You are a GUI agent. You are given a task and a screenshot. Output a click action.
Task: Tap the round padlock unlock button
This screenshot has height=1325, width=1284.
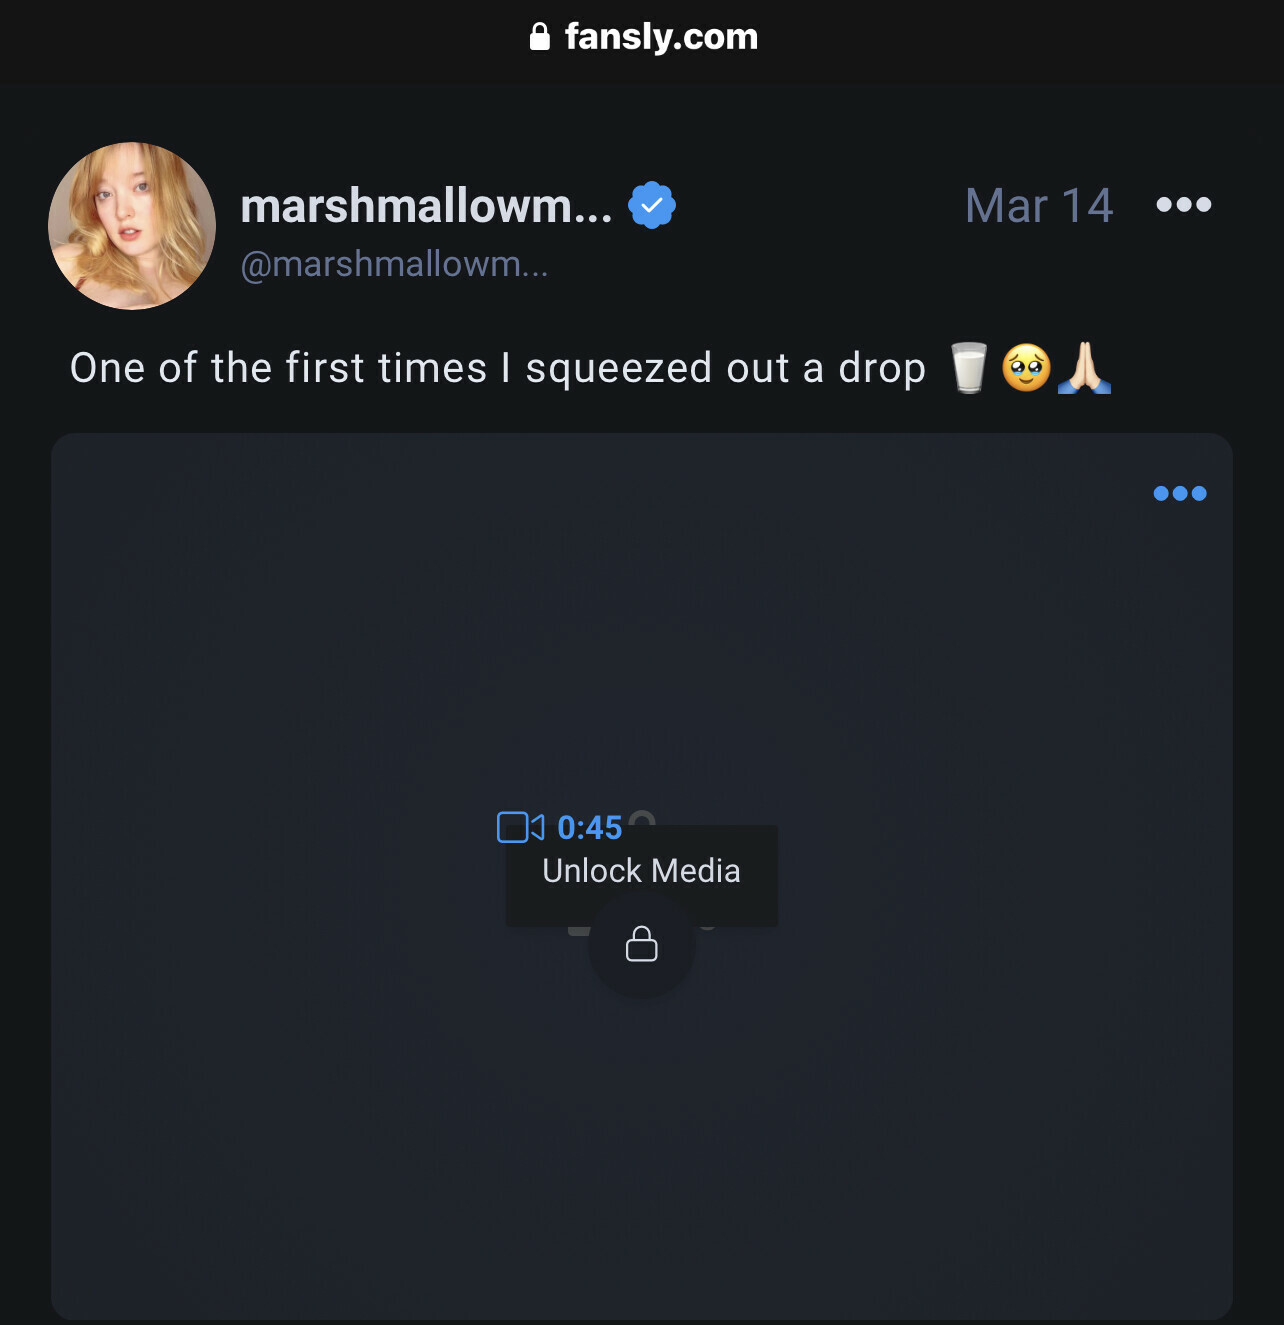tap(642, 944)
